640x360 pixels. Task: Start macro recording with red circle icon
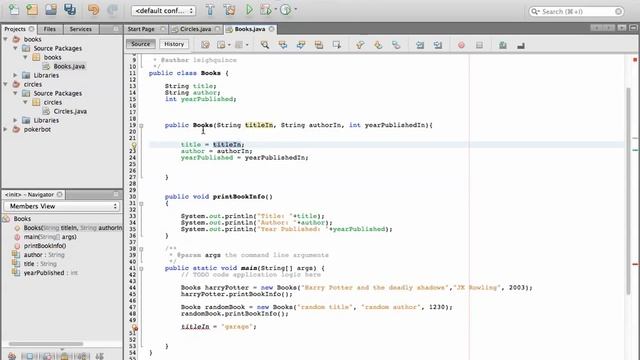(461, 45)
